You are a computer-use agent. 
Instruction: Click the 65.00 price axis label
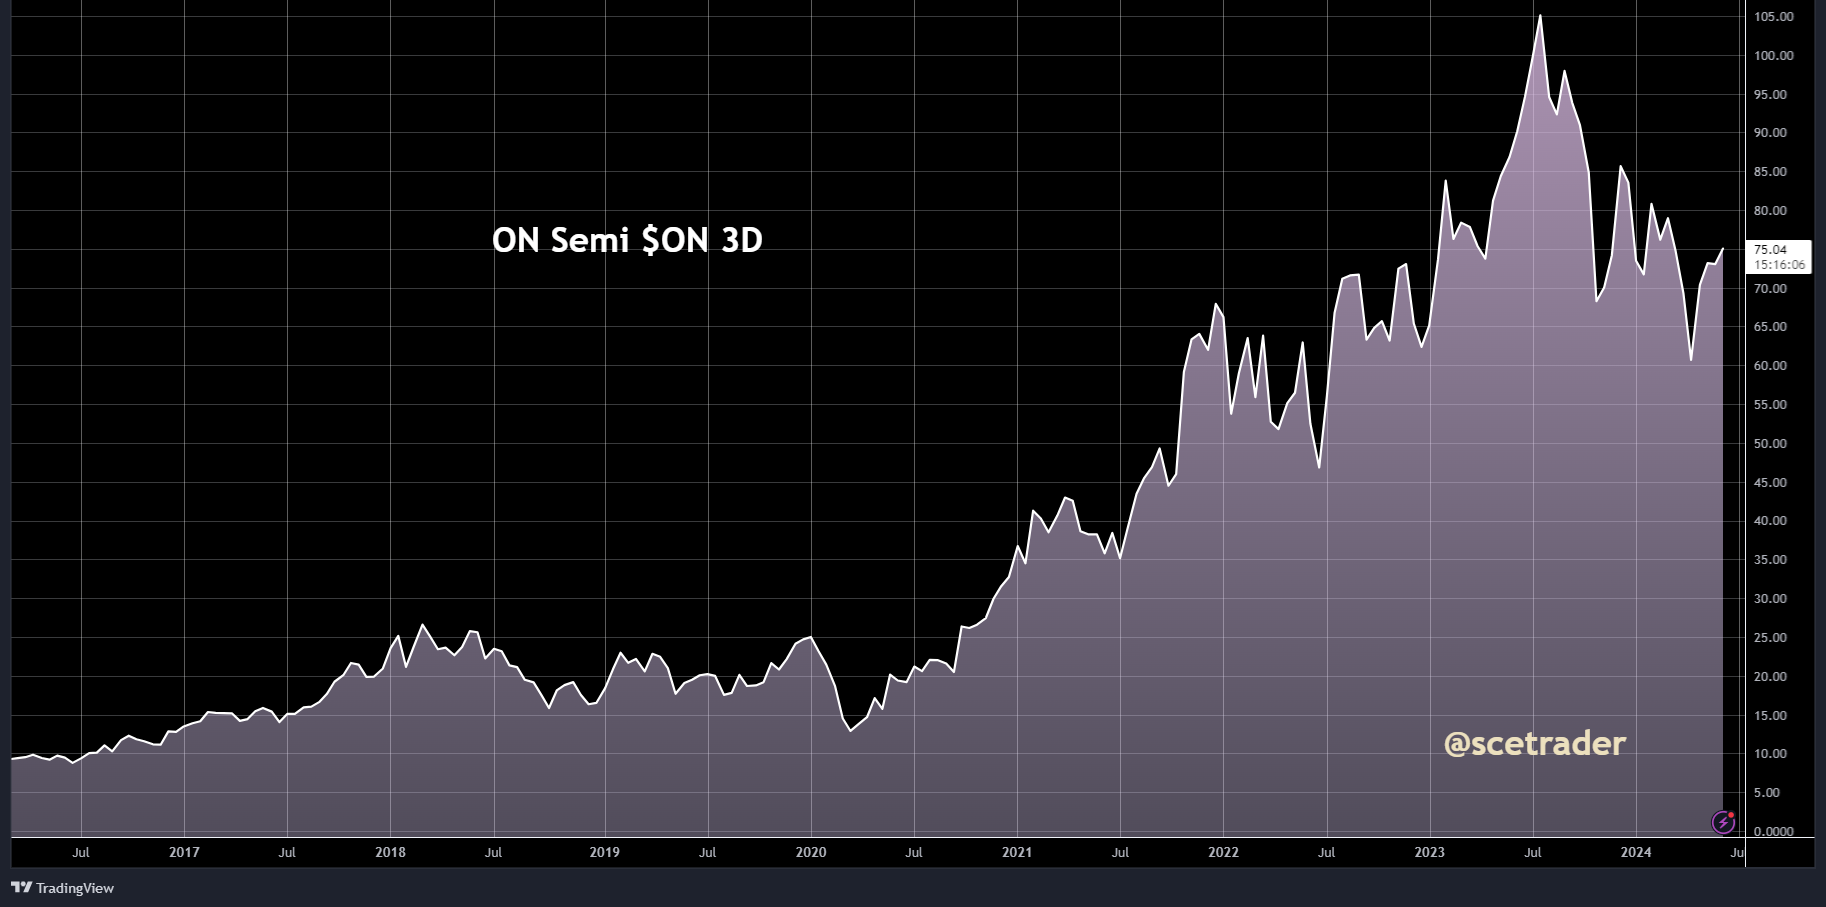[1771, 327]
